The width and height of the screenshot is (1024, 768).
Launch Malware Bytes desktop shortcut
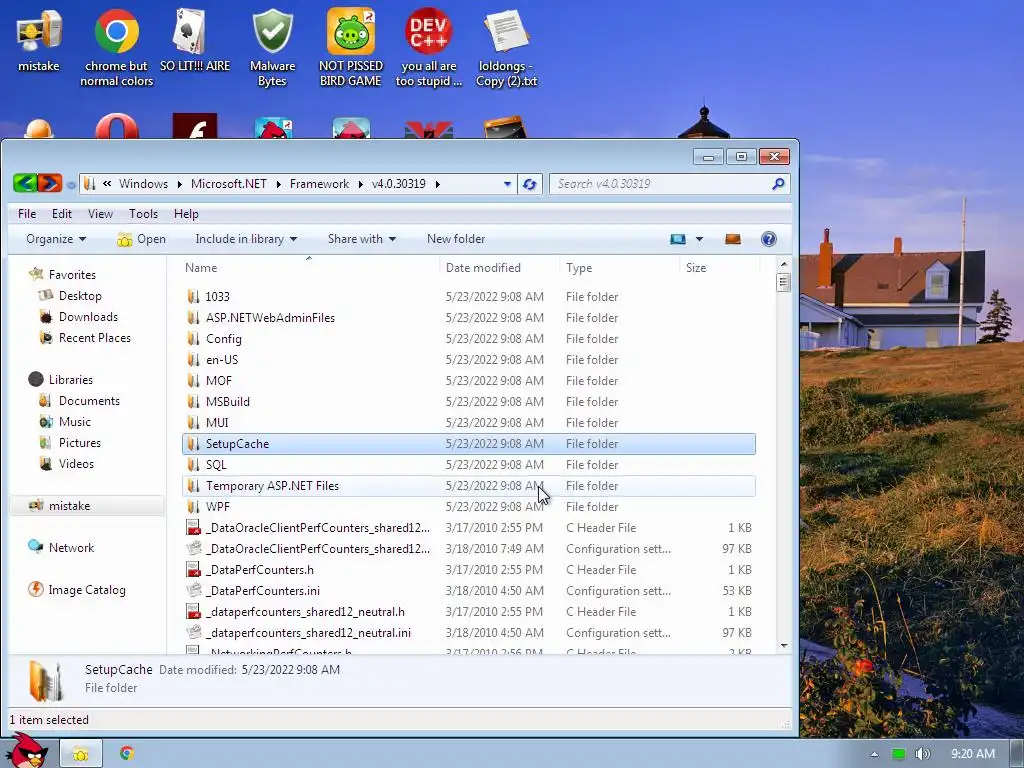272,47
